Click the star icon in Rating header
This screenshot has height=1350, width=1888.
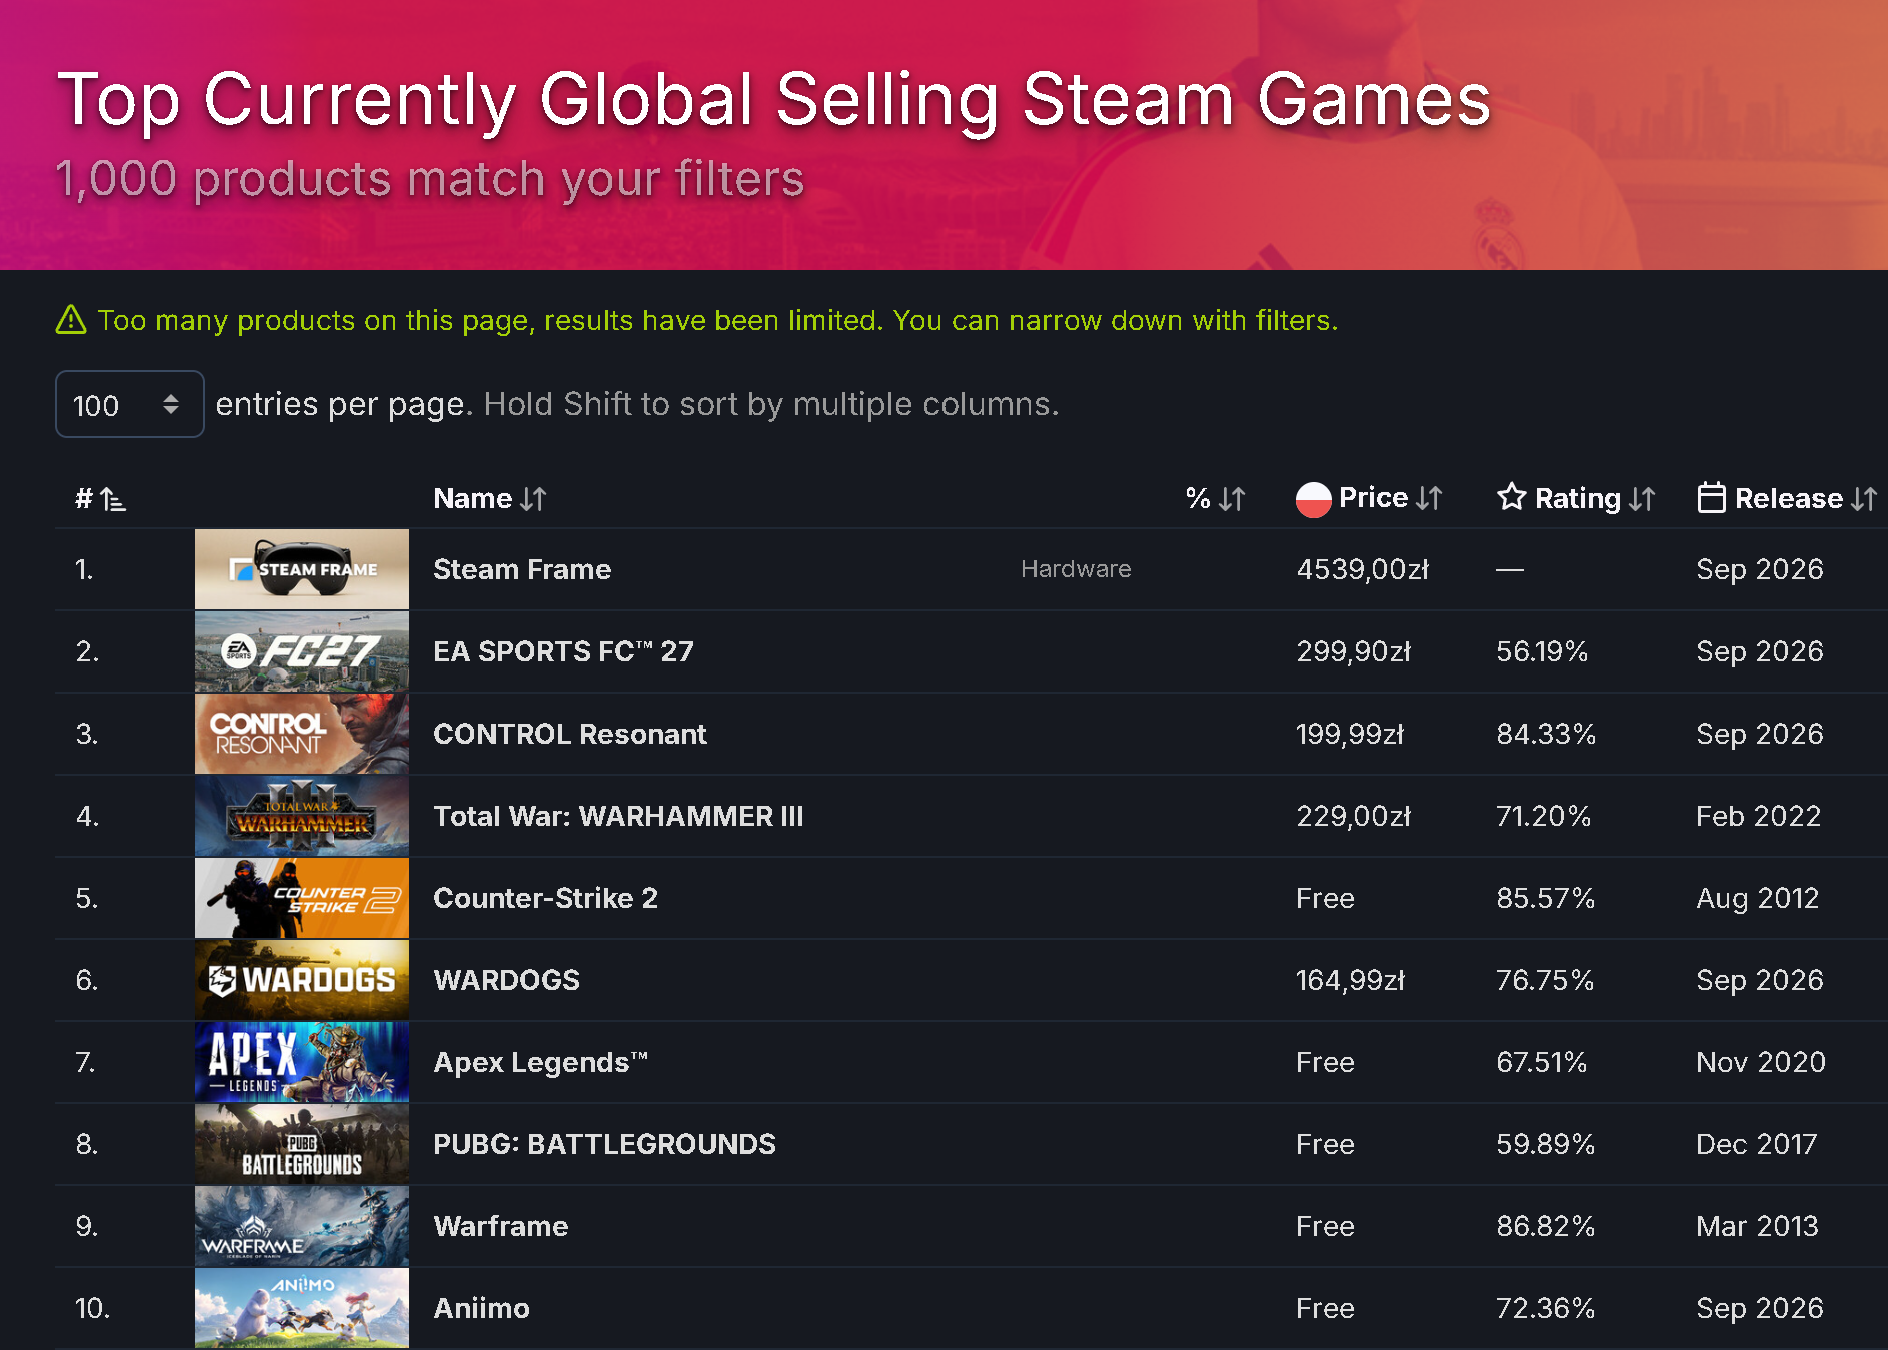click(1511, 497)
